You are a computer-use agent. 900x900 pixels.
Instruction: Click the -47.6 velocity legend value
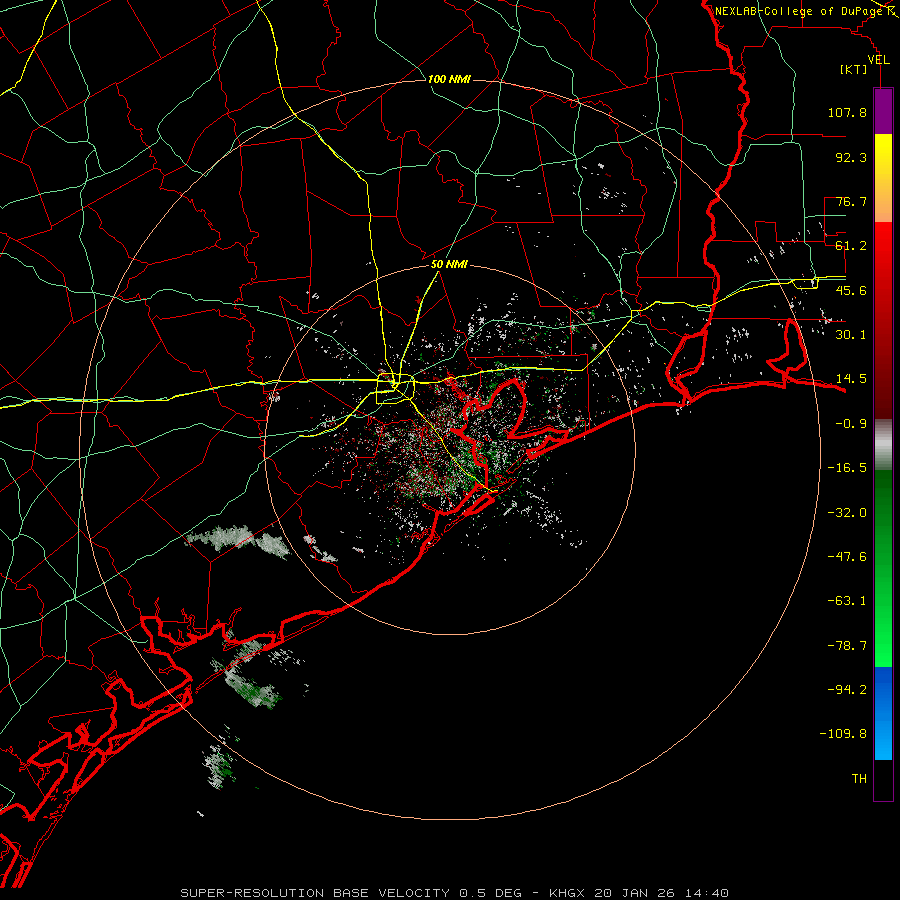(847, 557)
